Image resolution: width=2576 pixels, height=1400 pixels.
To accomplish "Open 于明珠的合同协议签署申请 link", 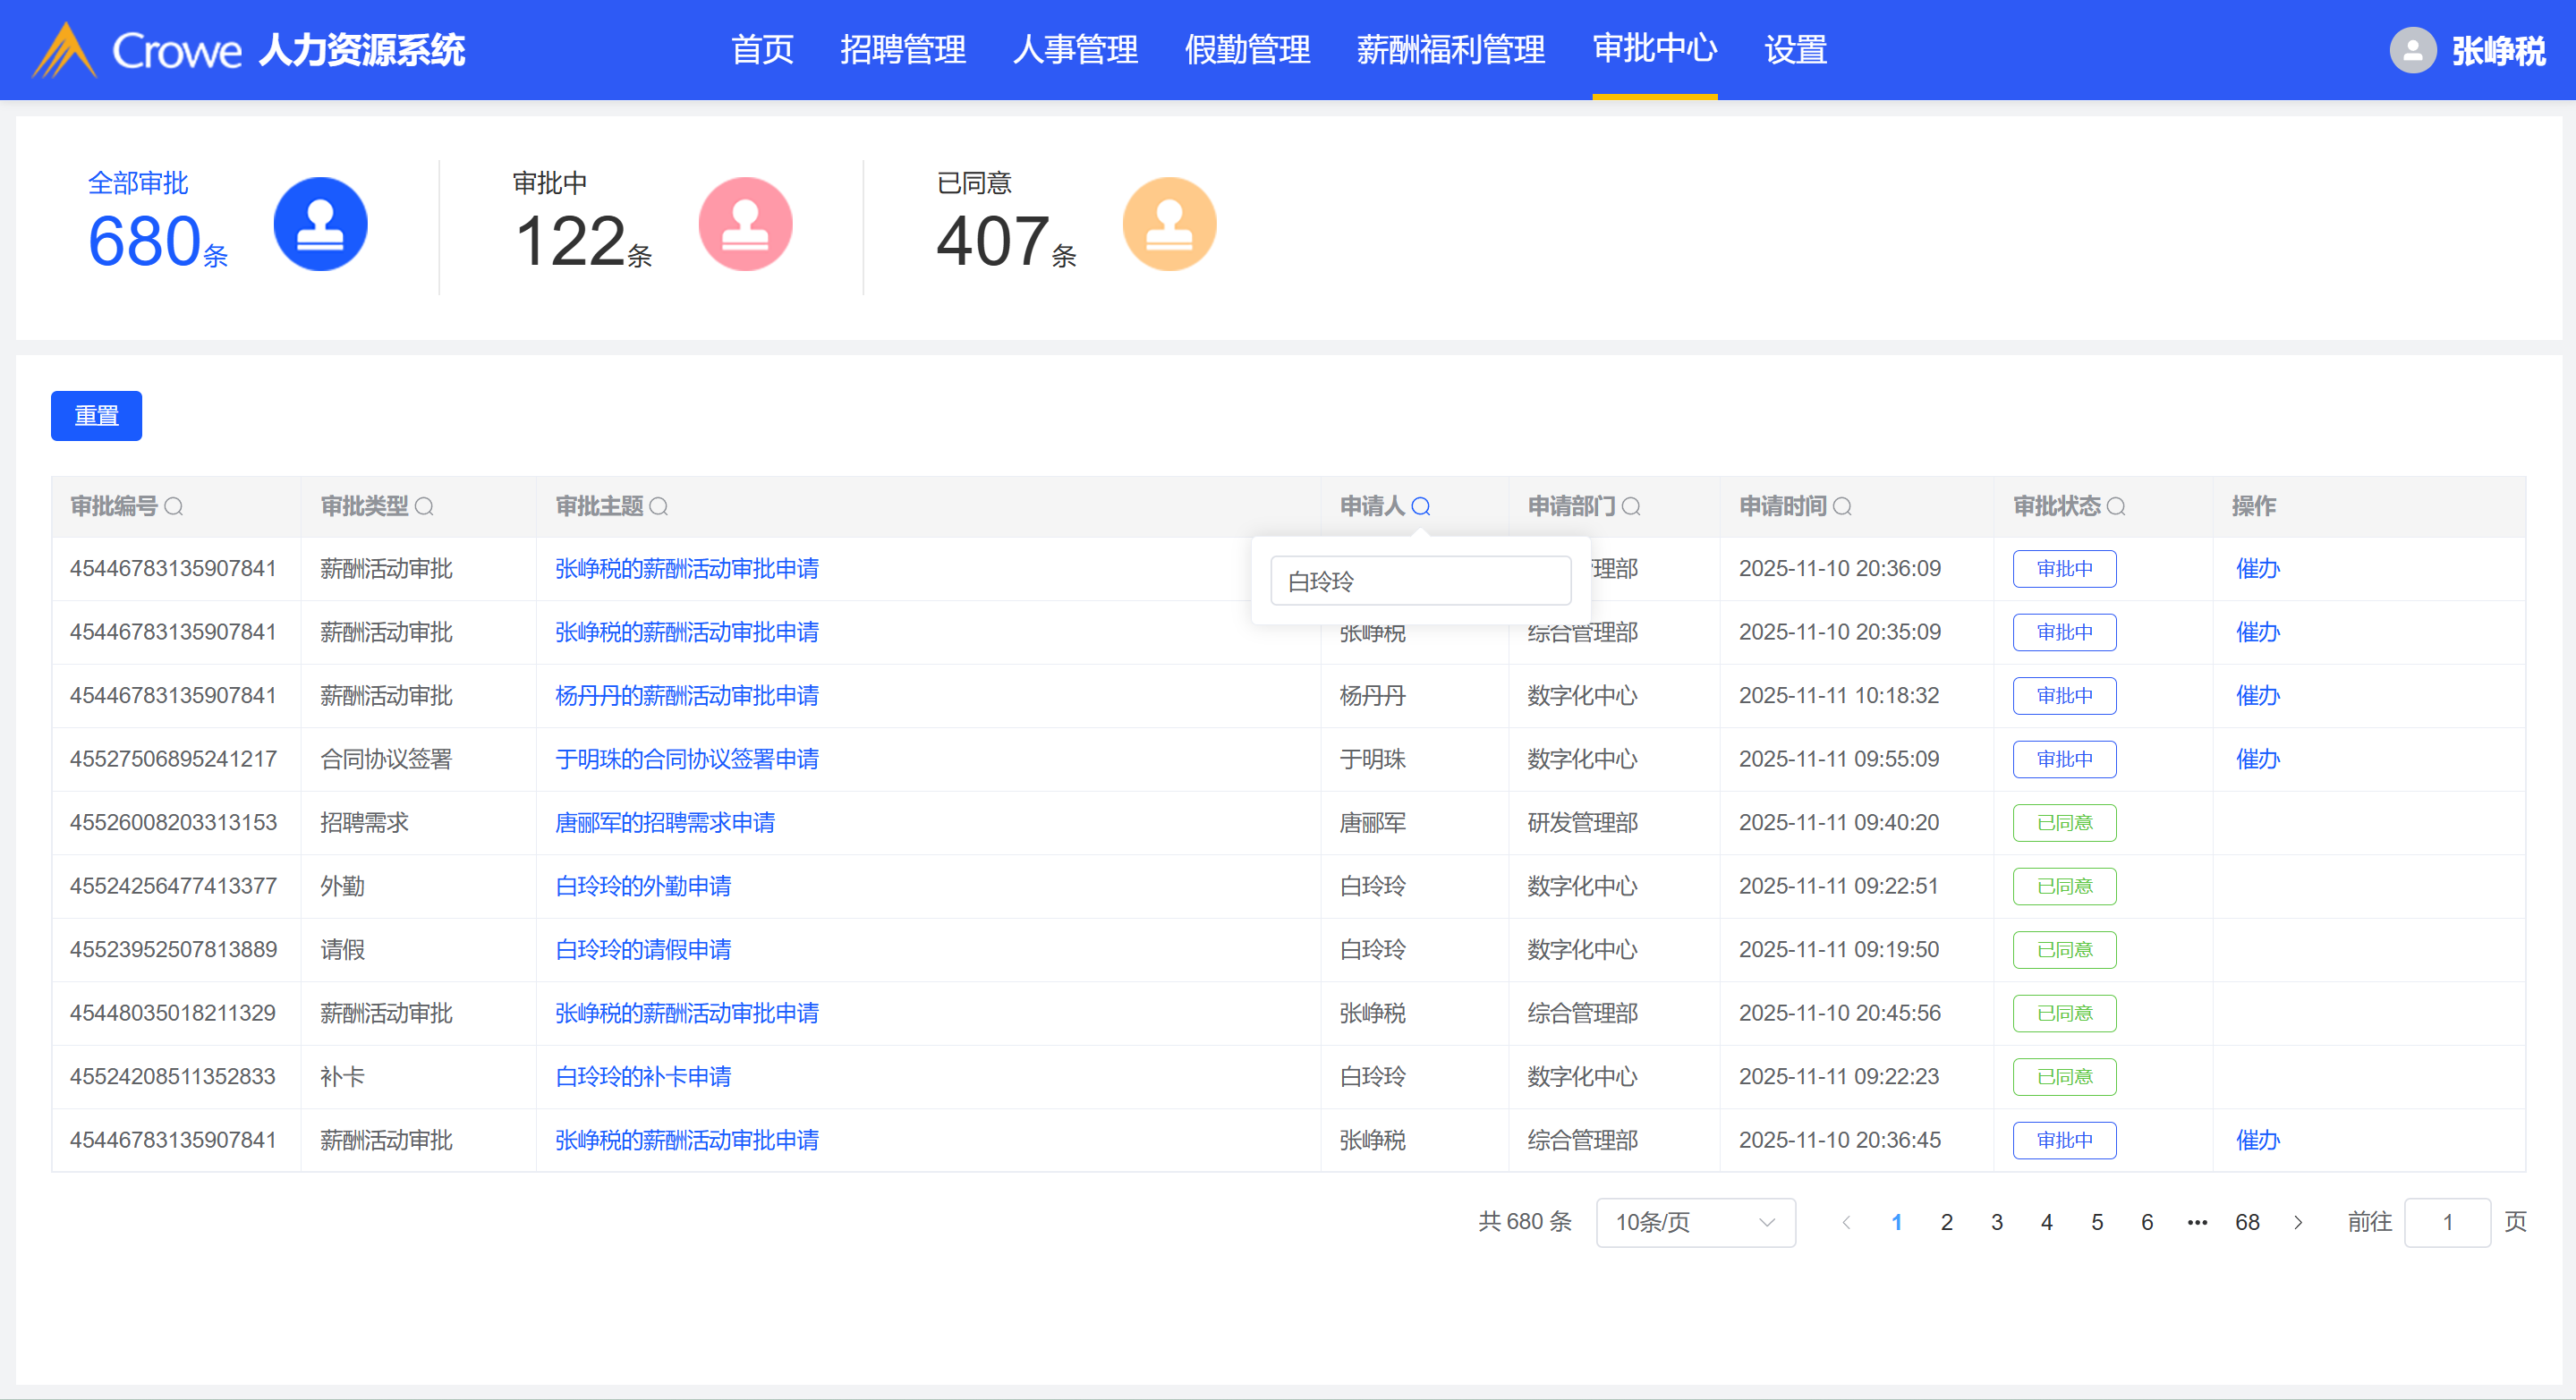I will click(687, 759).
